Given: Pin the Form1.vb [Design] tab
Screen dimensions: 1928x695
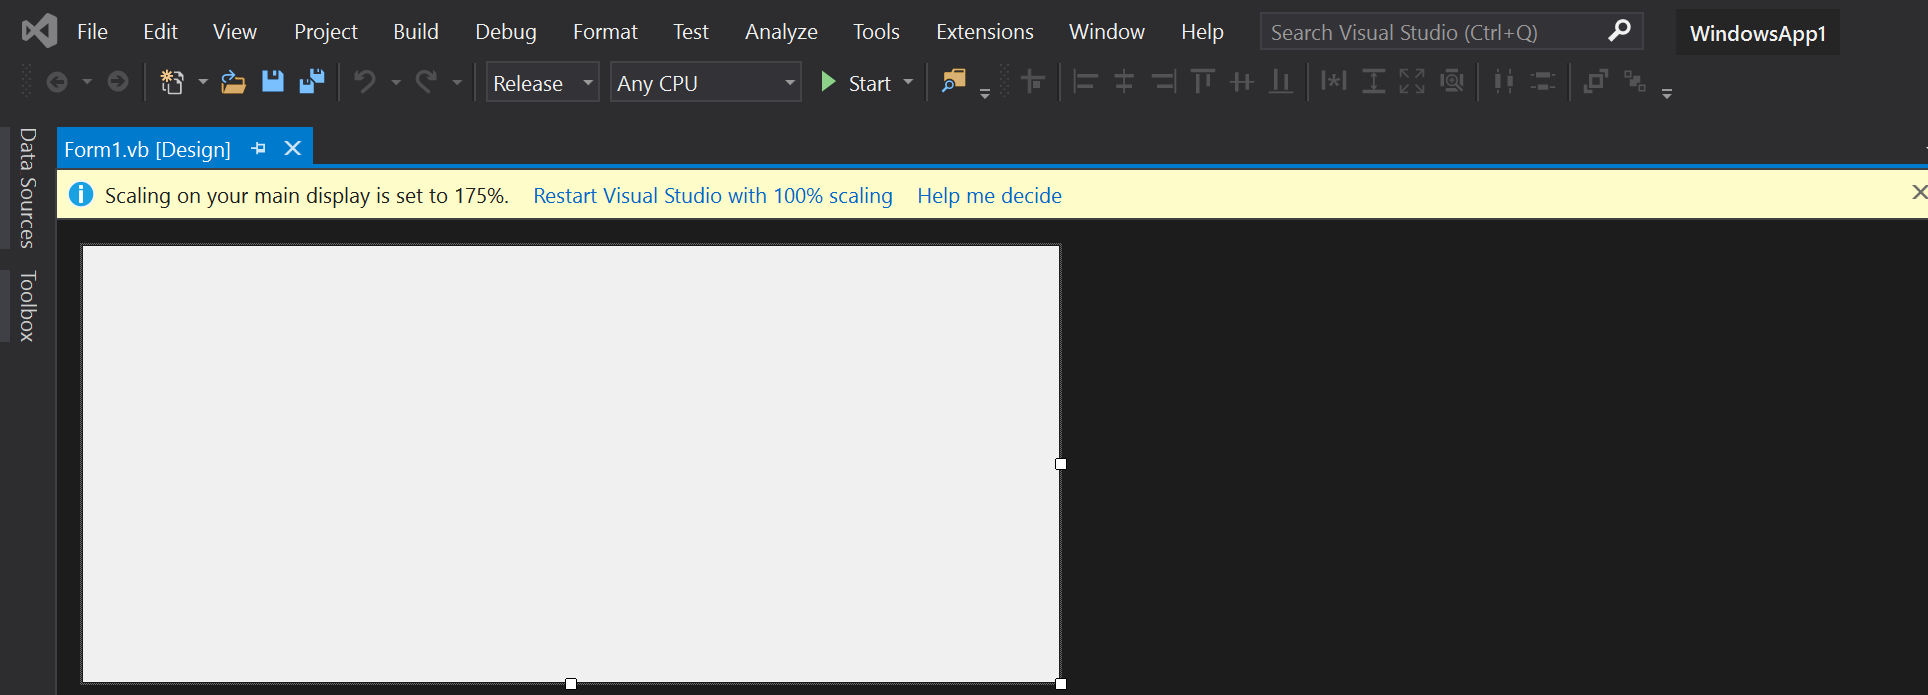Looking at the screenshot, I should 259,148.
